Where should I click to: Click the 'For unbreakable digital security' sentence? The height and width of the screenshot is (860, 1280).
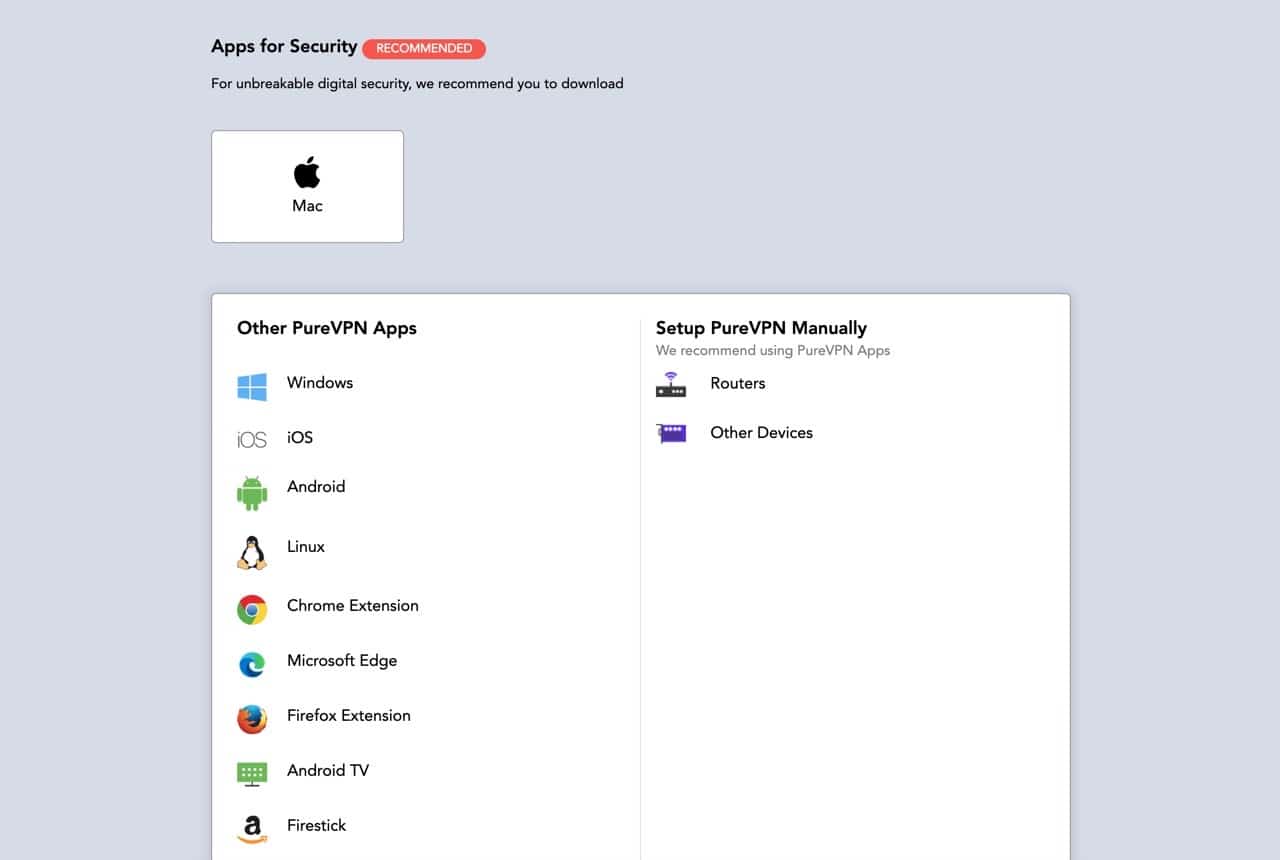click(417, 84)
